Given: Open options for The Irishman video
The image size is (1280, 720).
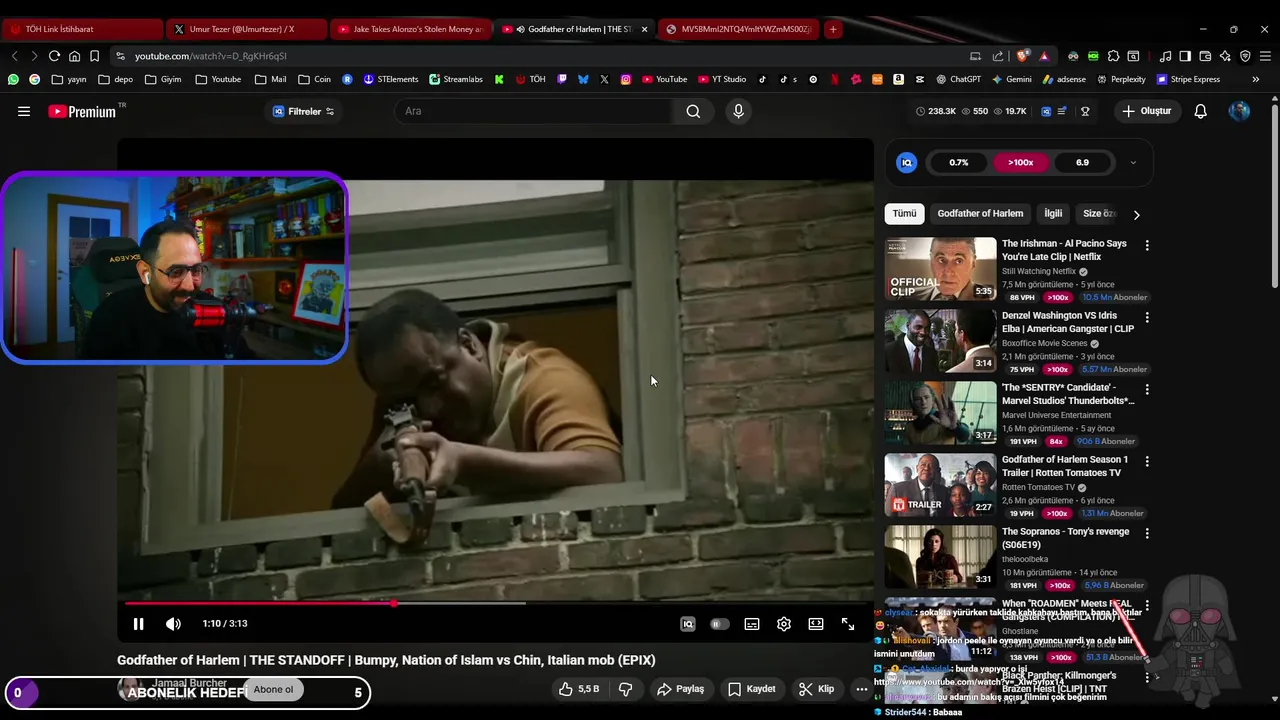Looking at the screenshot, I should coord(1147,245).
